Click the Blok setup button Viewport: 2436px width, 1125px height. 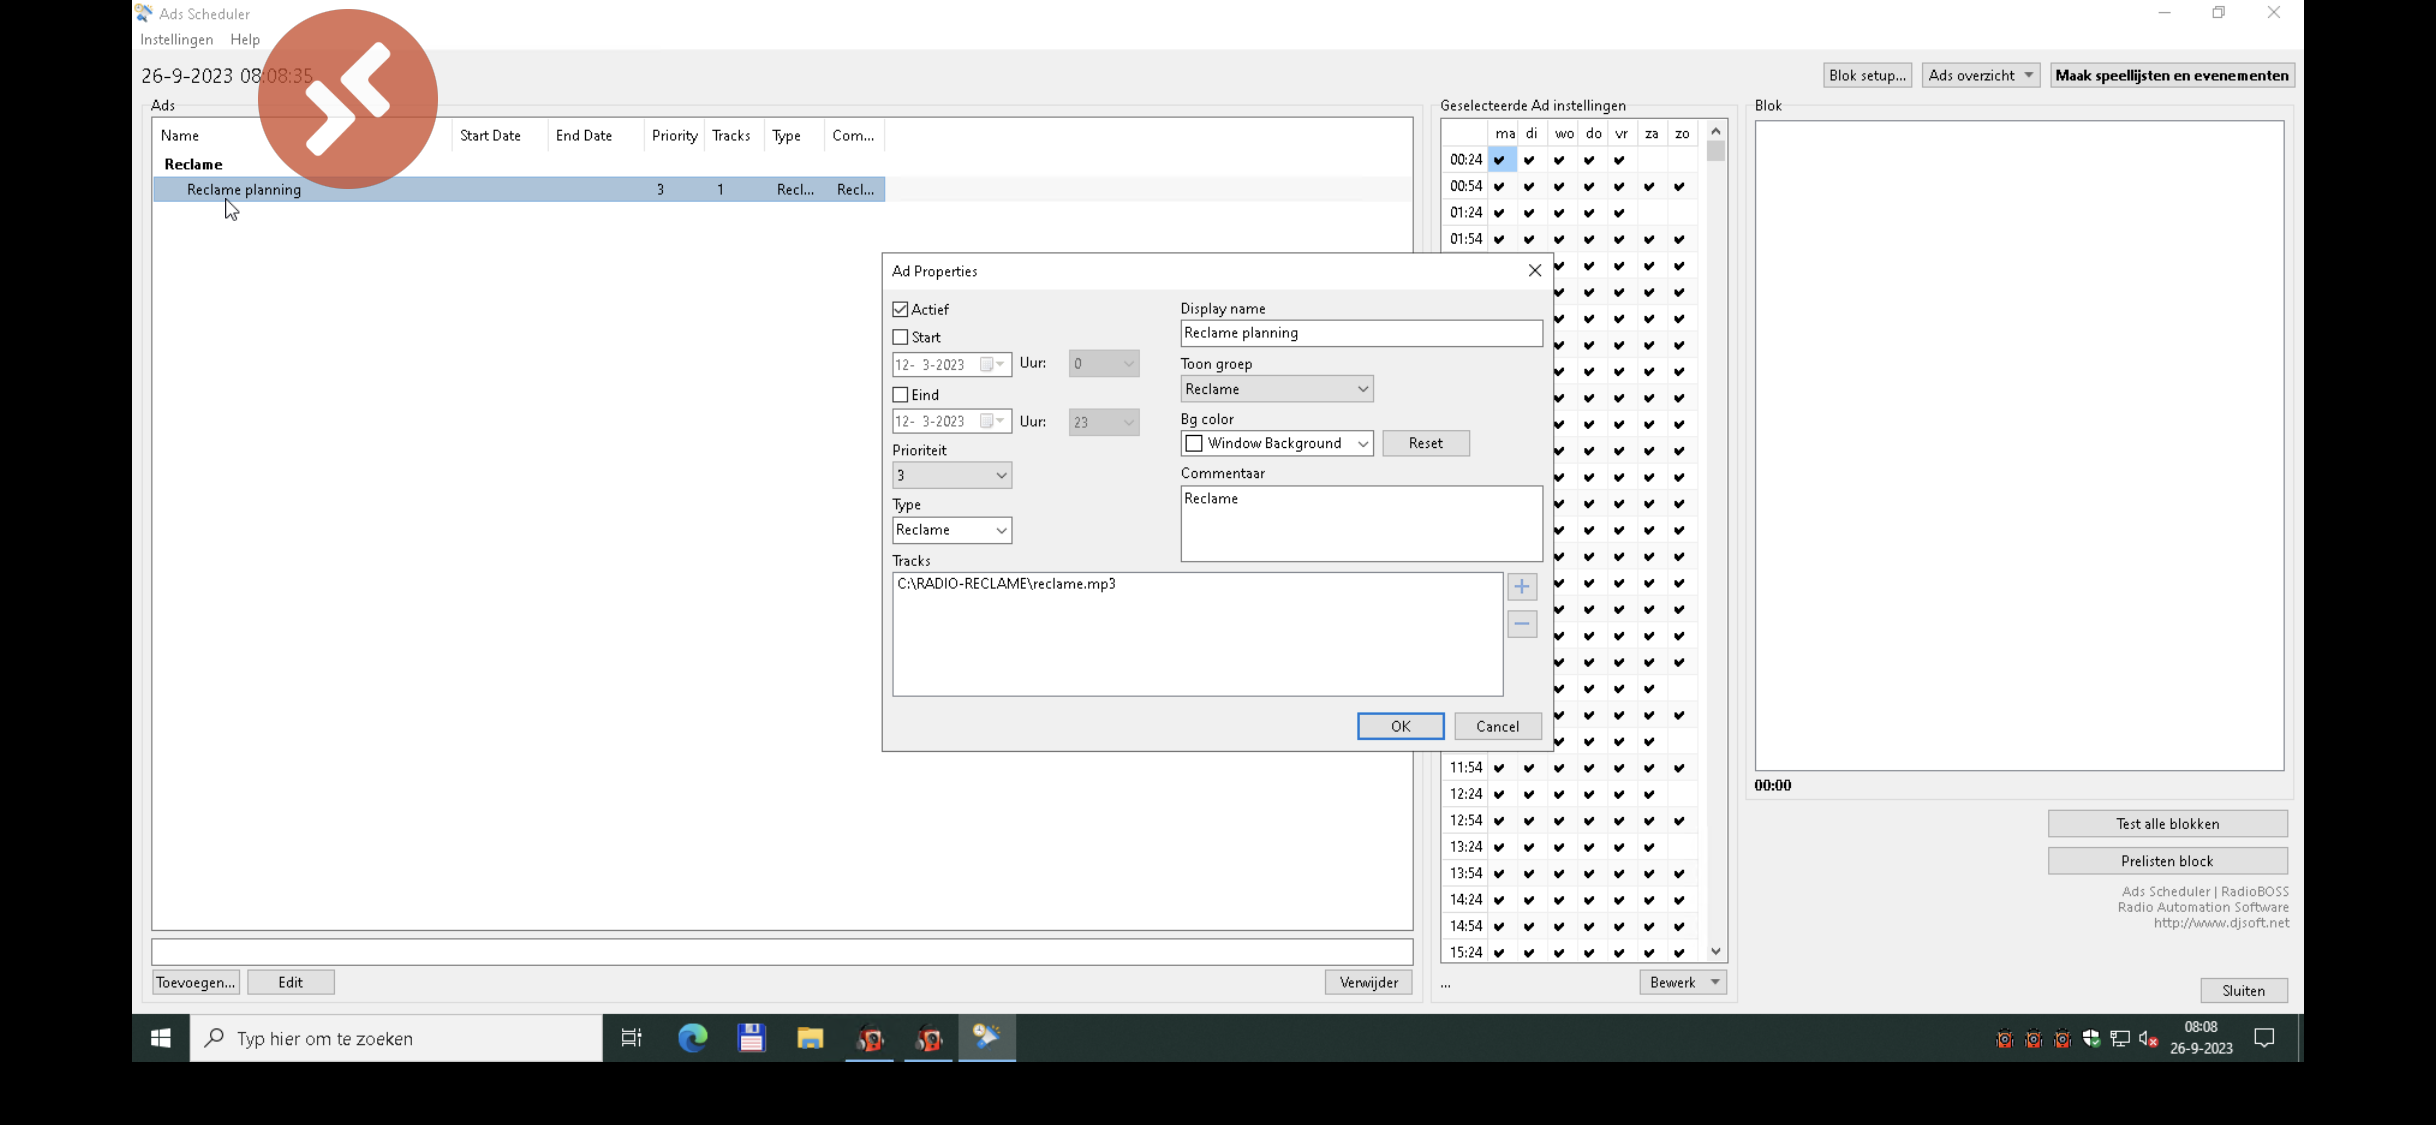coord(1866,75)
